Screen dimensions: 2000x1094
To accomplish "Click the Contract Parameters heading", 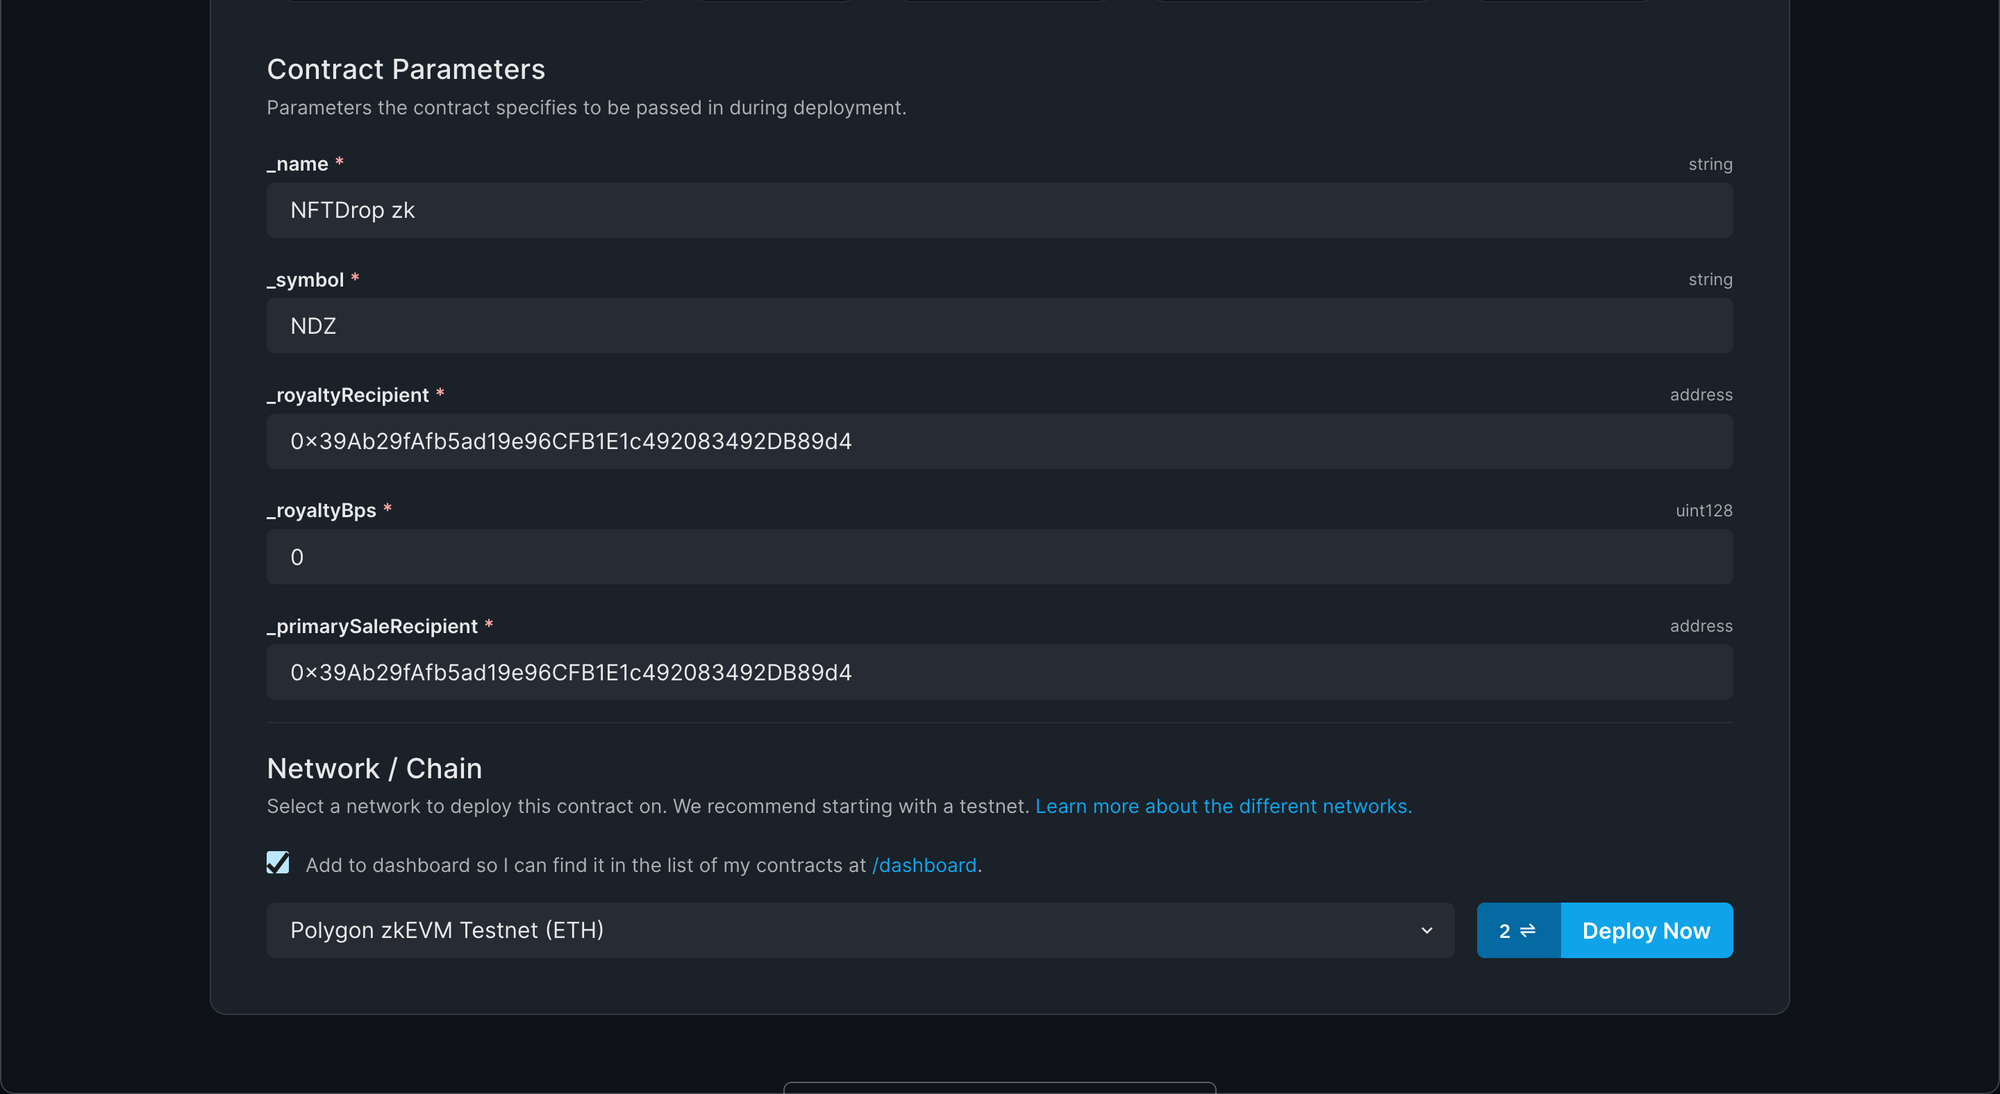I will (405, 69).
